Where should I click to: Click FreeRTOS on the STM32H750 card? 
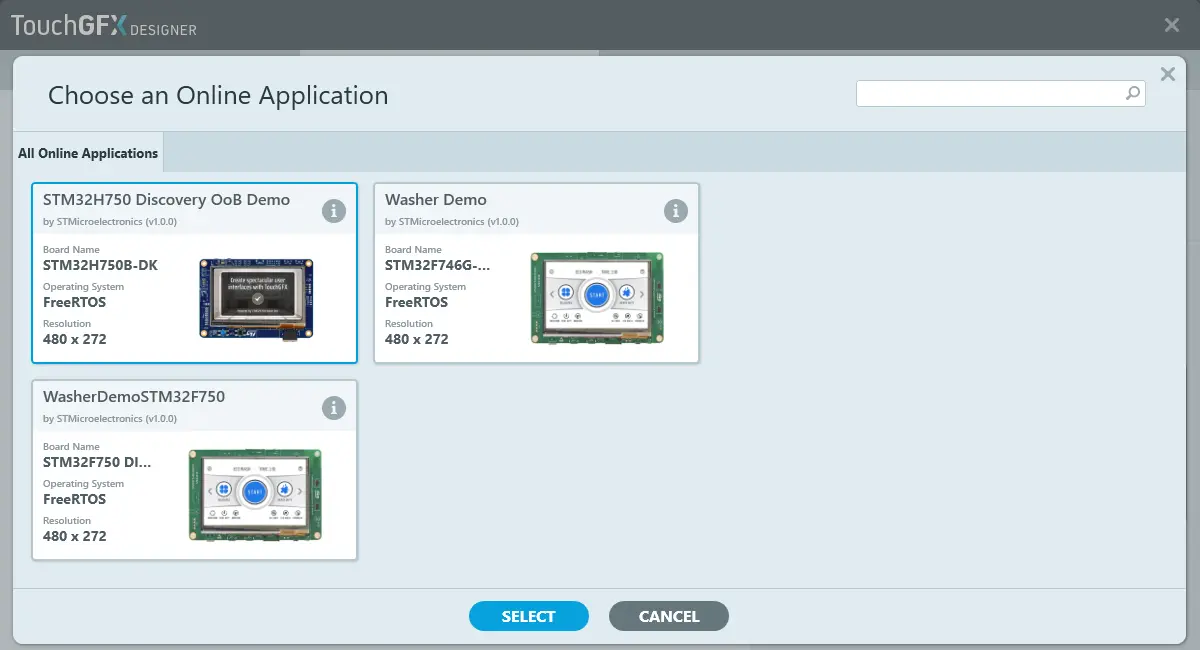coord(74,303)
